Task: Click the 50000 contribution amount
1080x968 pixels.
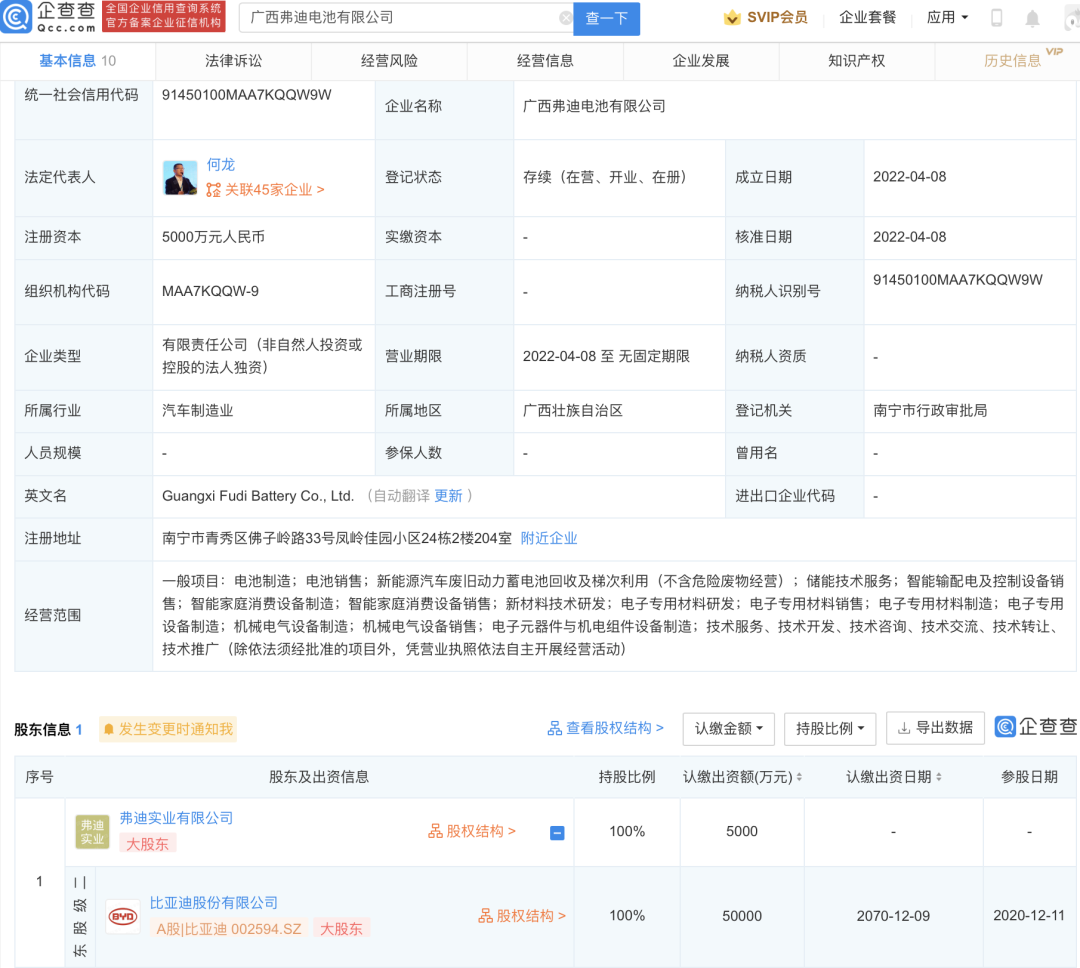Action: coord(742,916)
